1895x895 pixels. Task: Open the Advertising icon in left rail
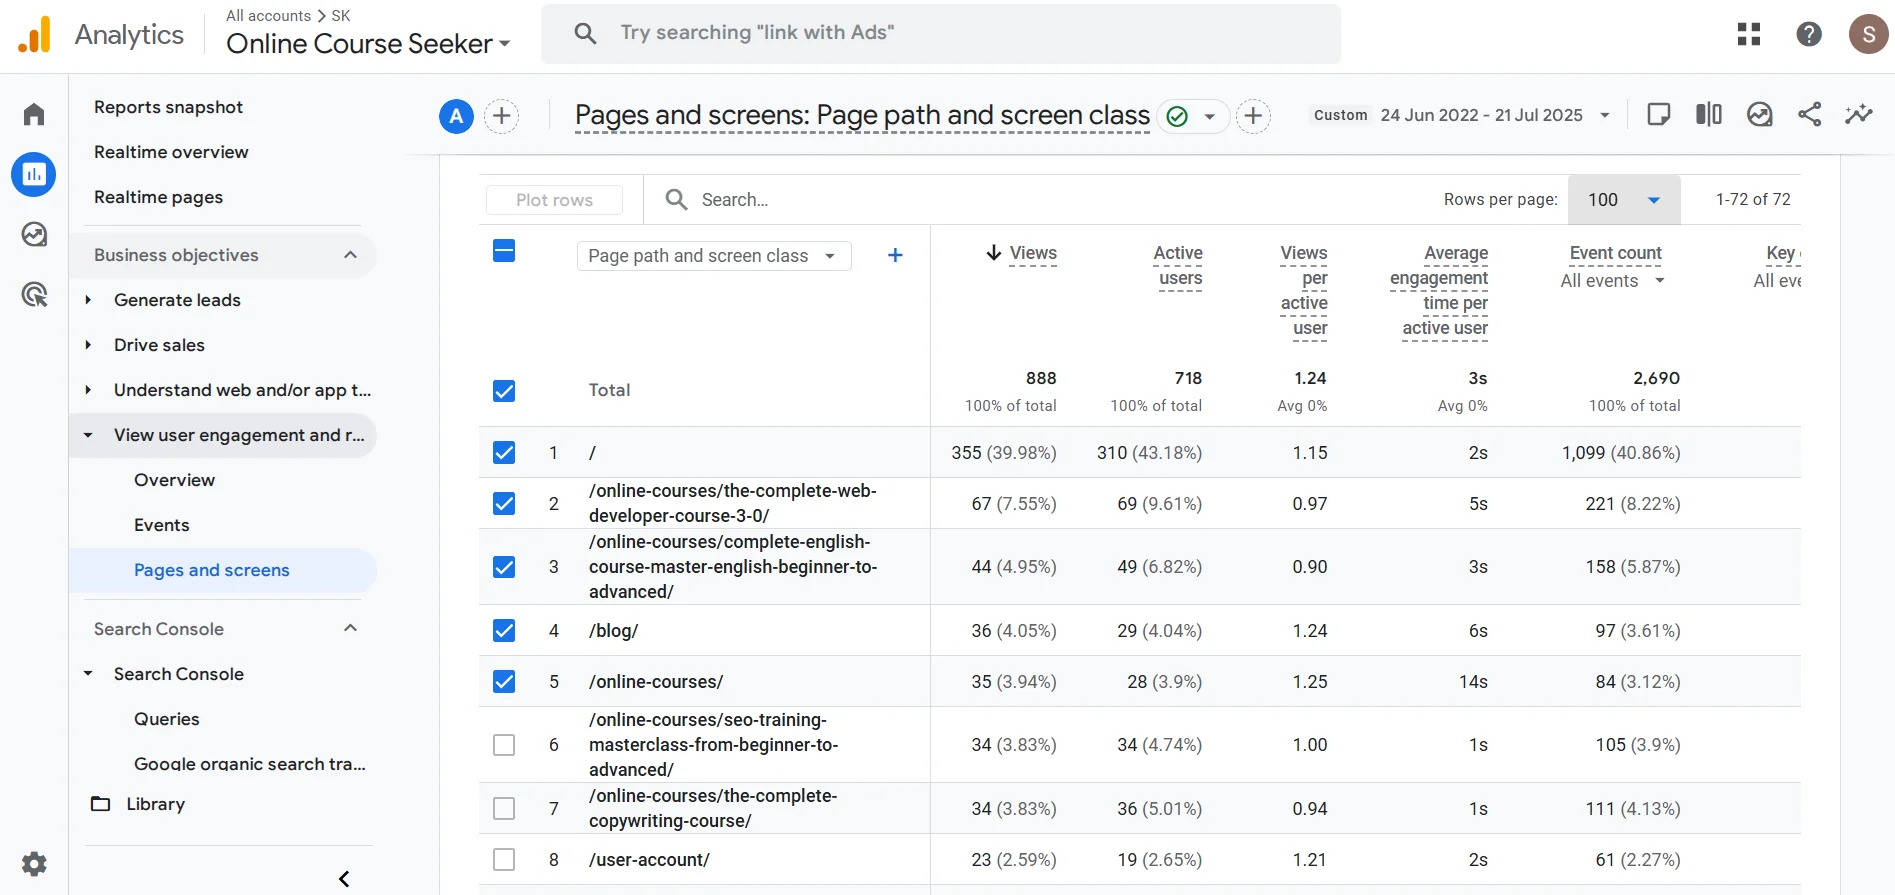click(x=34, y=295)
